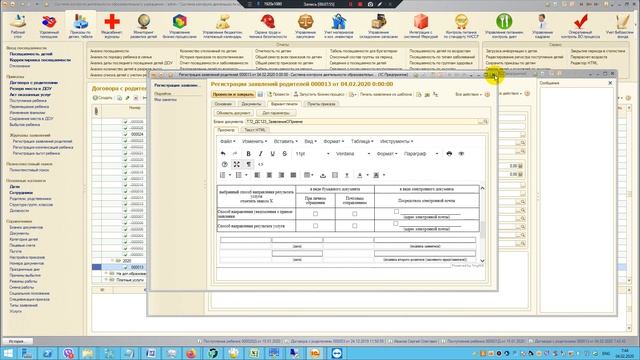Click the Обновить документ button
The image size is (640, 360).
click(x=233, y=113)
